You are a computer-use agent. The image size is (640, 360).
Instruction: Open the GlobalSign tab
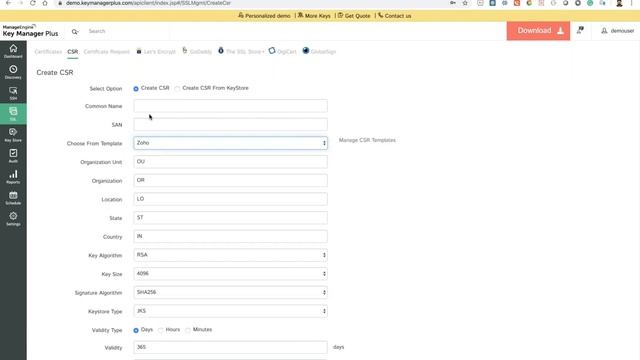[x=319, y=52]
